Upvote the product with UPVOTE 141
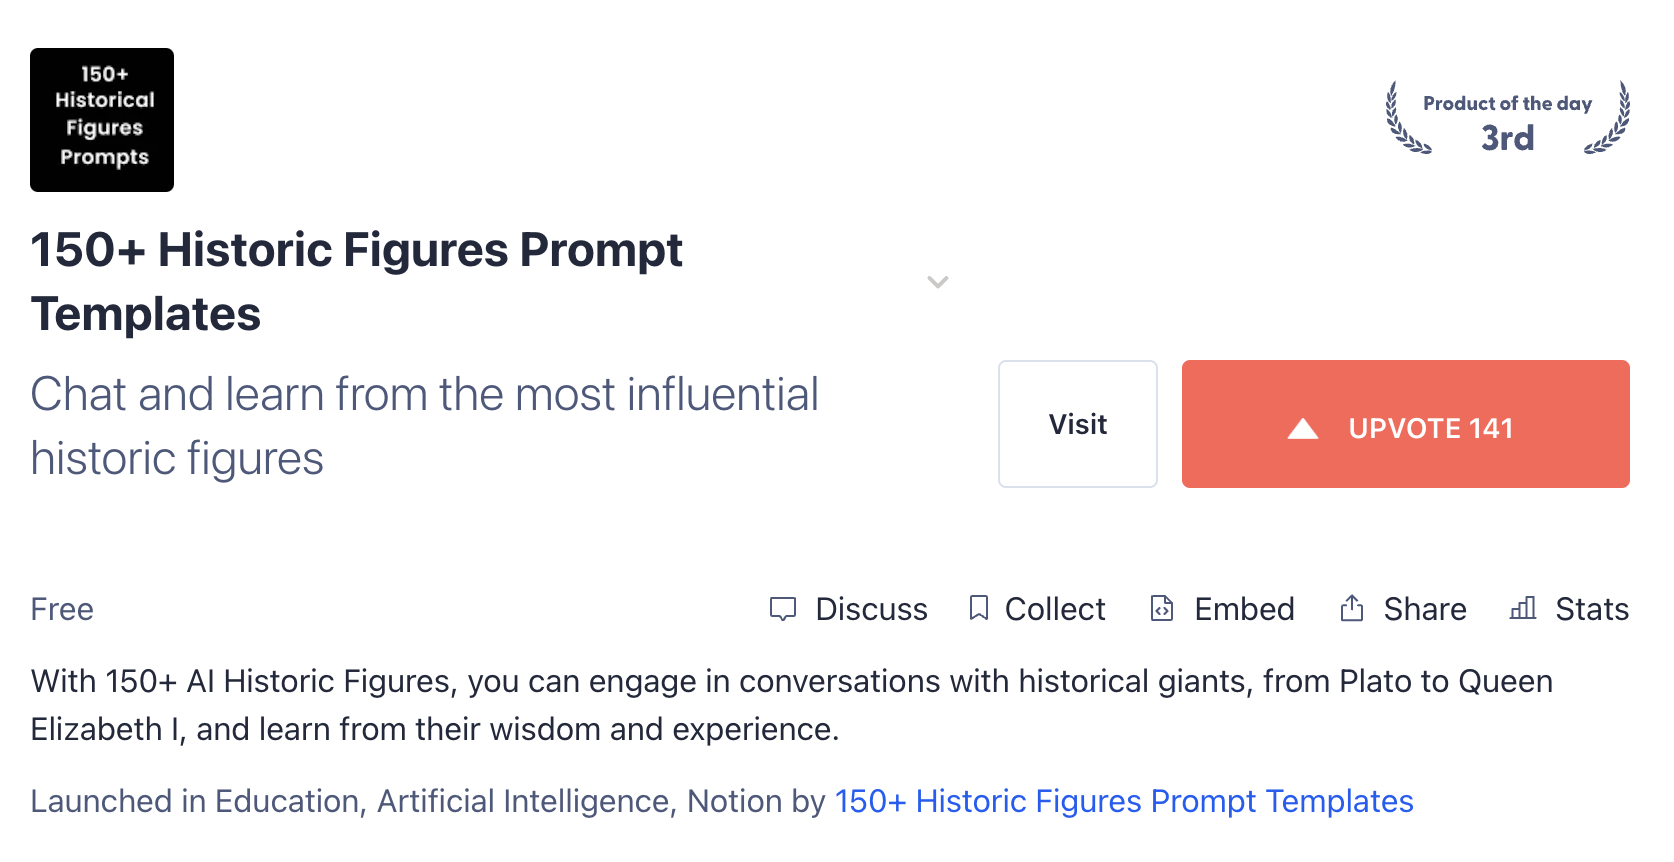Screen dimensions: 1674x862 (x=1406, y=424)
